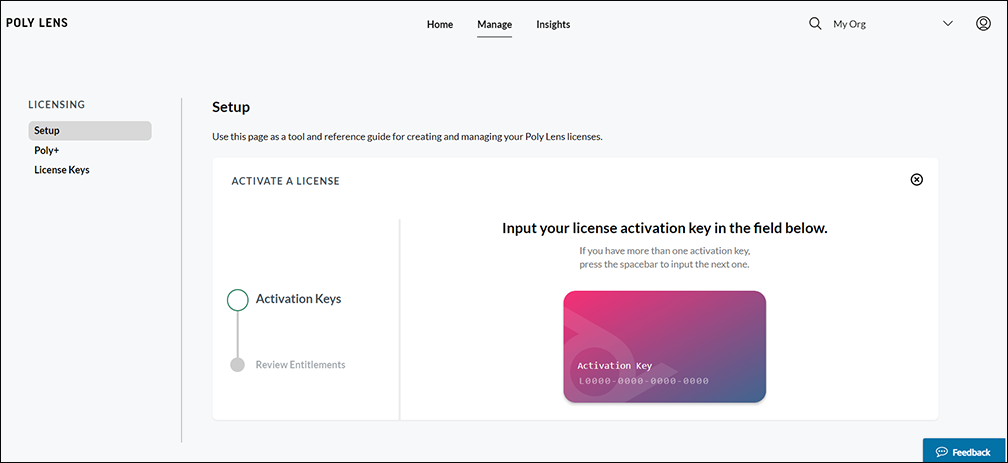
Task: Click the Poly Lens logo
Action: 37,23
